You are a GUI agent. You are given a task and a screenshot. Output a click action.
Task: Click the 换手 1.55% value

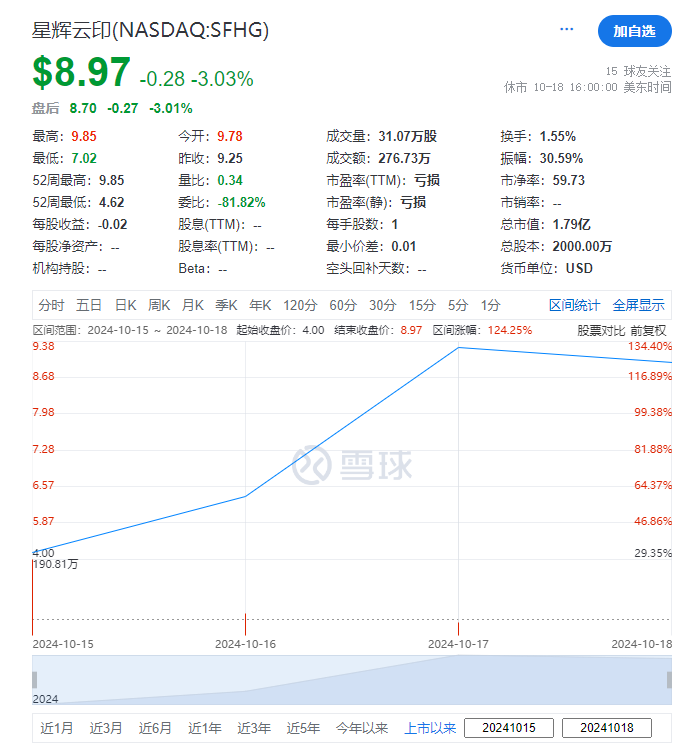(x=557, y=136)
